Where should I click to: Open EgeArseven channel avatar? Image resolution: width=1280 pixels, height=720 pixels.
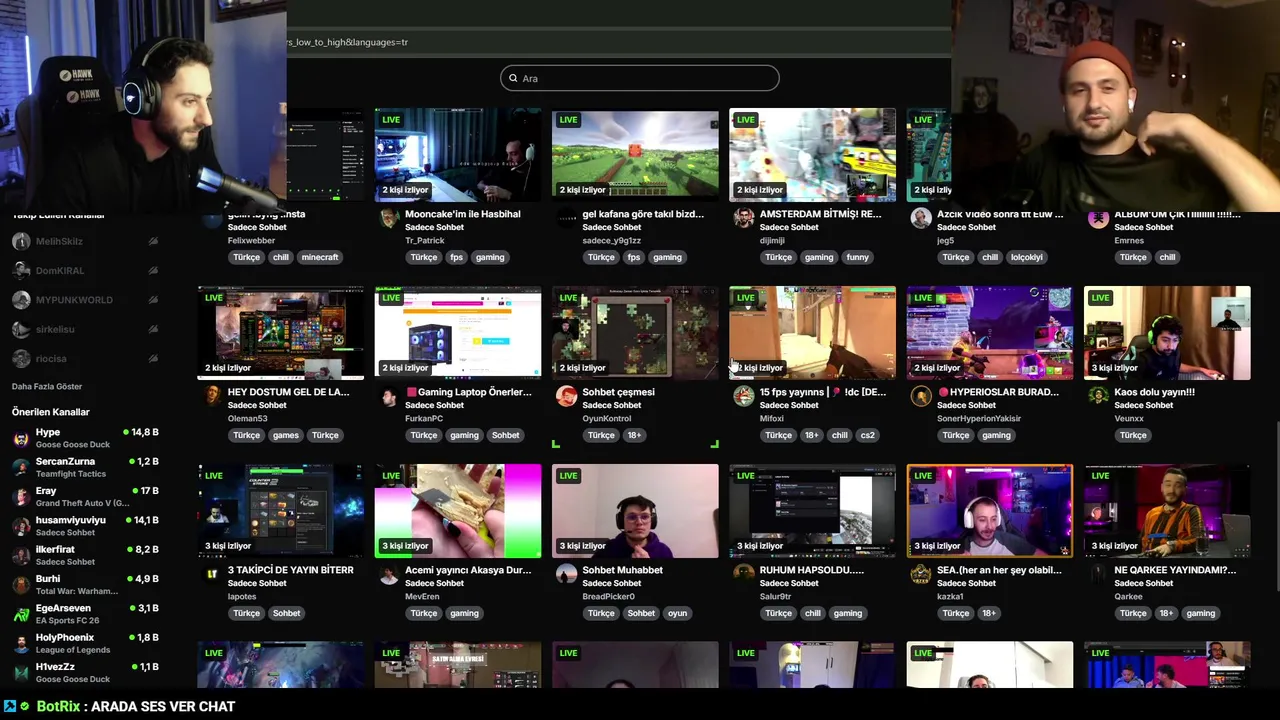pyautogui.click(x=21, y=614)
